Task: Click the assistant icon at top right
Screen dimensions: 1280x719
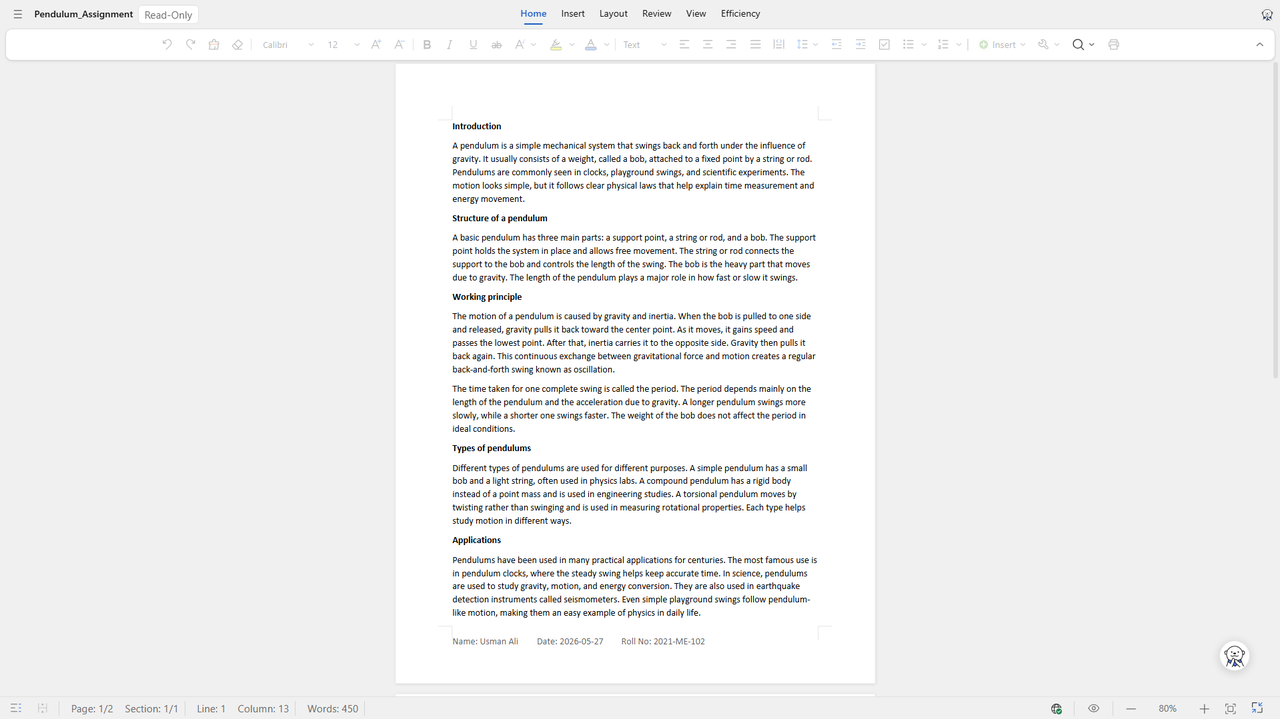Action: click(1267, 15)
